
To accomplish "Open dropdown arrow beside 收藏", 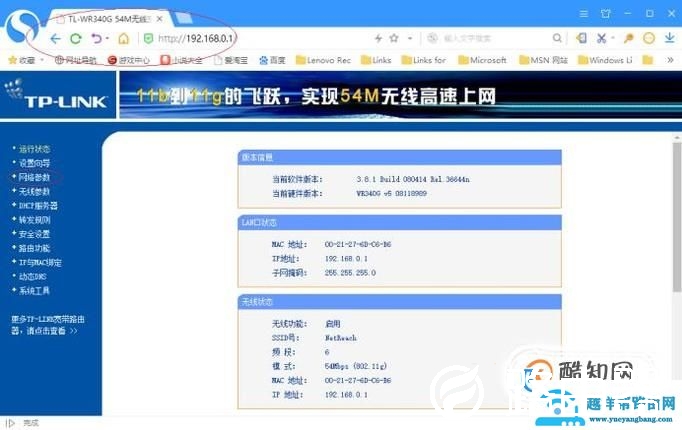I will pyautogui.click(x=42, y=60).
